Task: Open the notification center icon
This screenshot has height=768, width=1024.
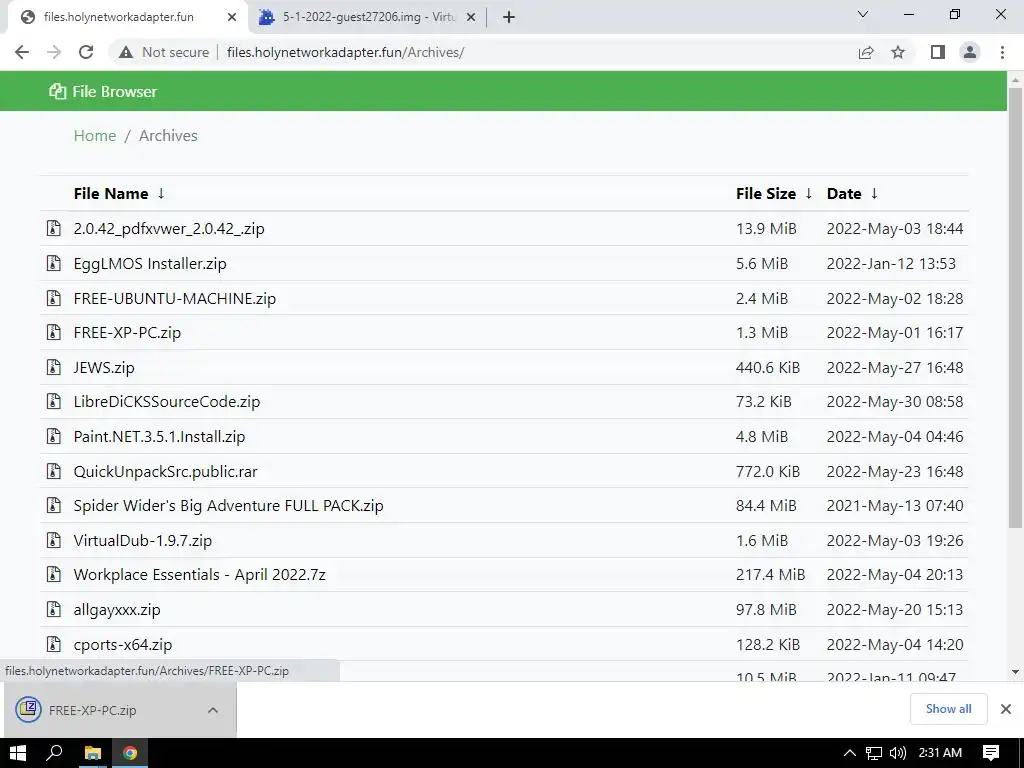Action: [x=991, y=753]
